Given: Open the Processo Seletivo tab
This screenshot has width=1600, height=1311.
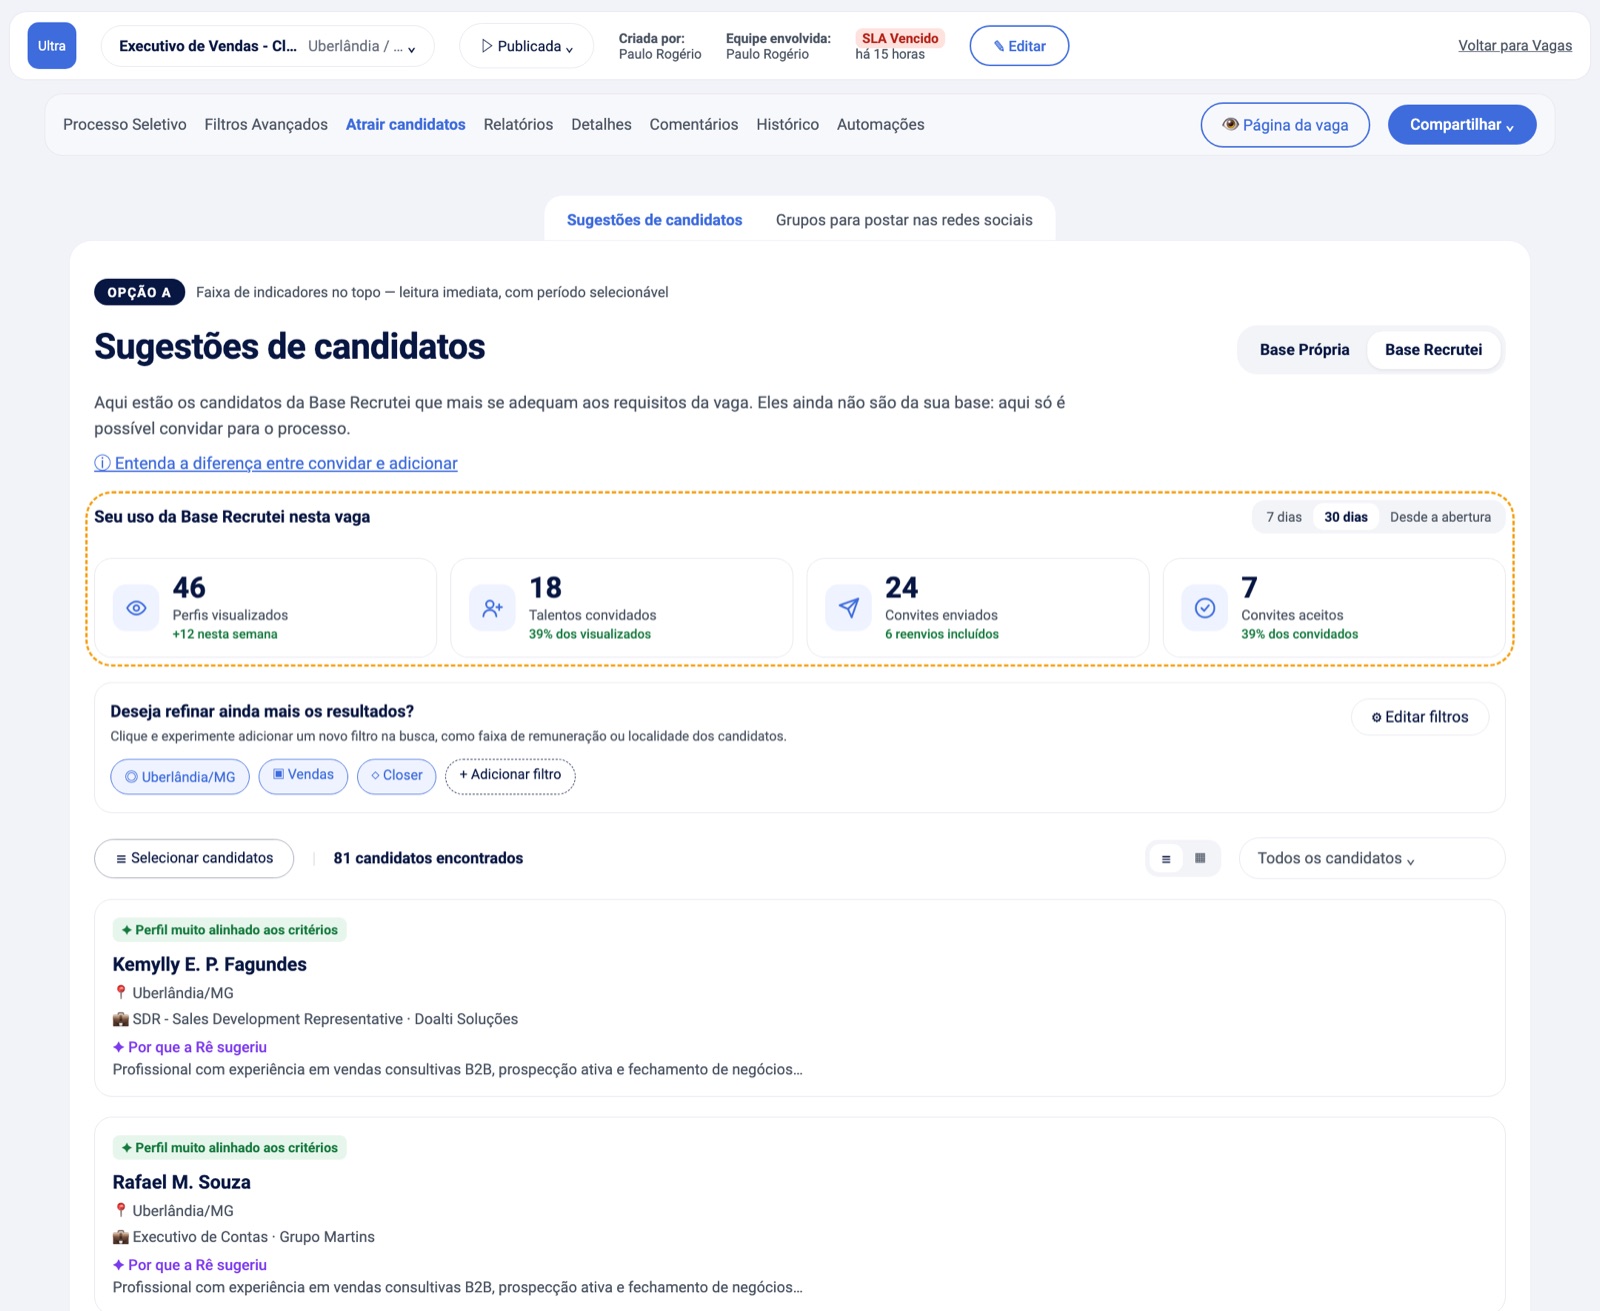Looking at the screenshot, I should (x=125, y=125).
